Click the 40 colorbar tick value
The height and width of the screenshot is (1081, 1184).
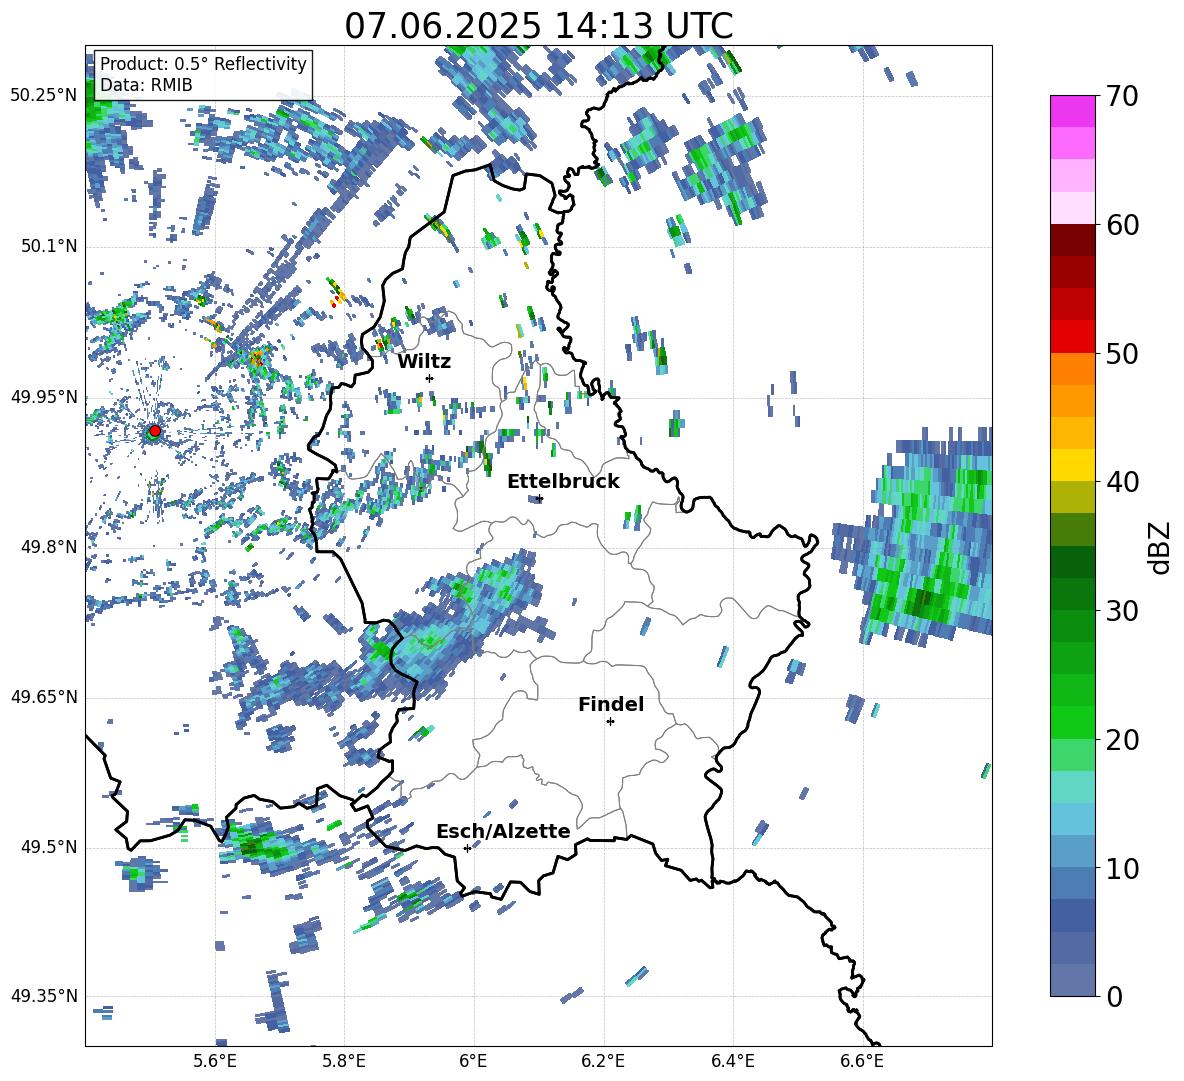pos(1121,482)
